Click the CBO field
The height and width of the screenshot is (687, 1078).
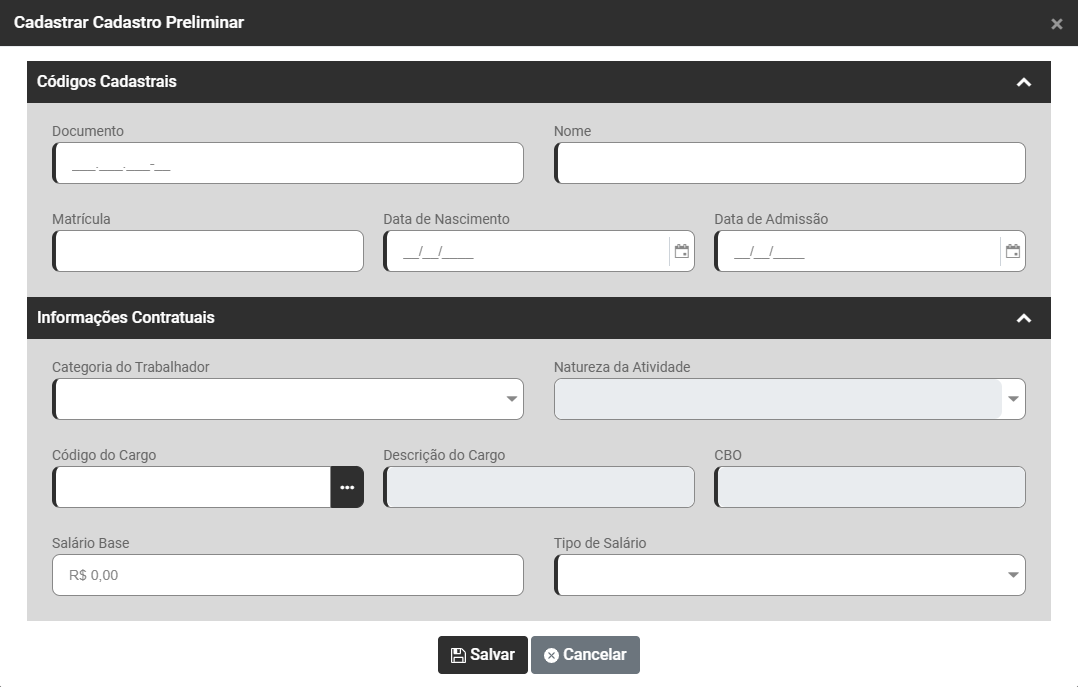tap(870, 487)
